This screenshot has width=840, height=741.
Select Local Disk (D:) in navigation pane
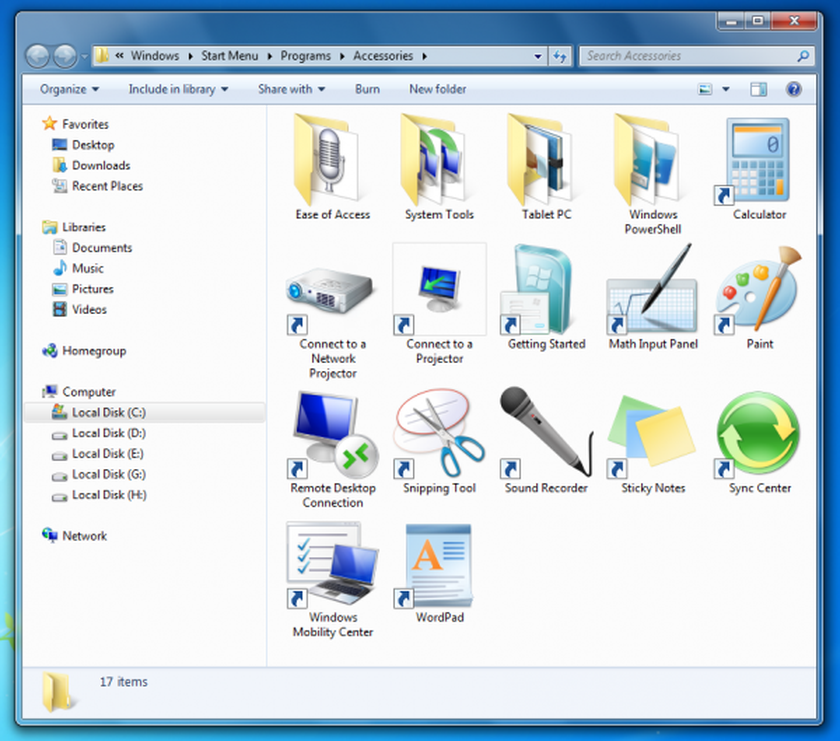coord(108,433)
